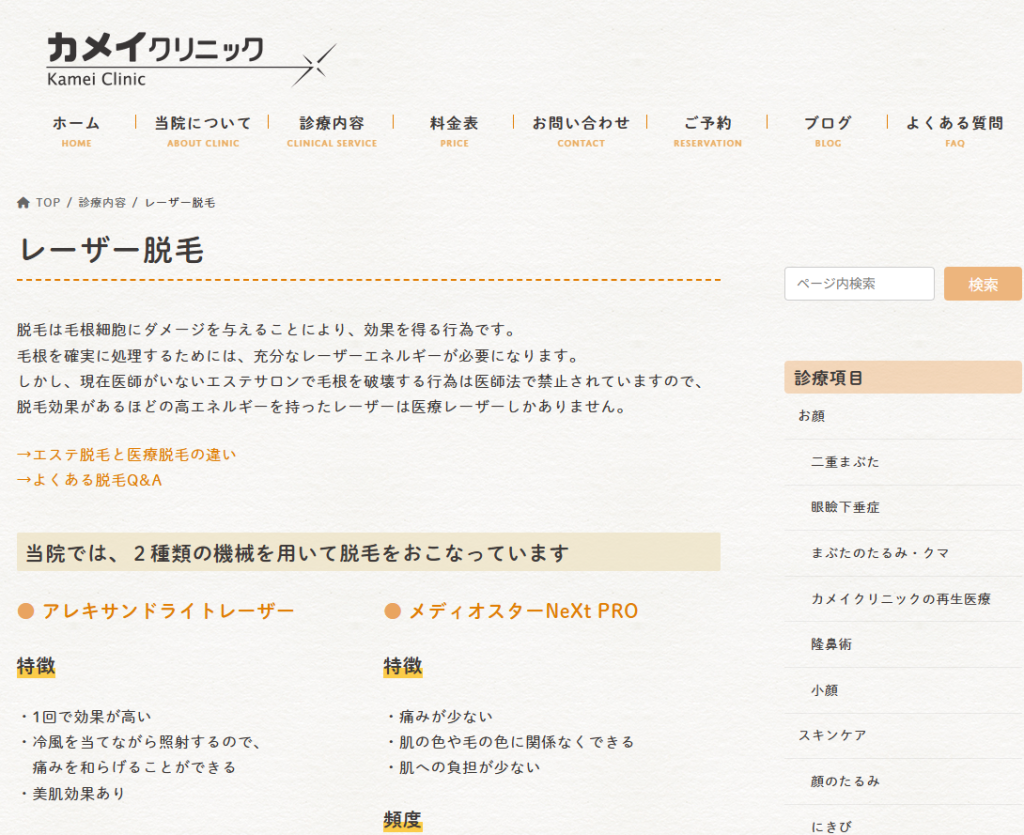Viewport: 1024px width, 835px height.
Task: Select 隆鼻術 from the sidebar
Action: pyautogui.click(x=832, y=645)
